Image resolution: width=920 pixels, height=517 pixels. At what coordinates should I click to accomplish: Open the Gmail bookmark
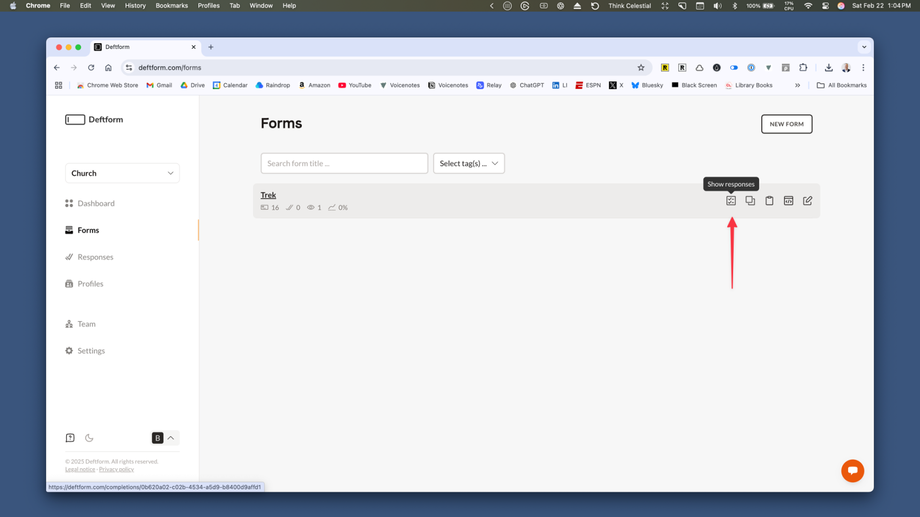pos(159,85)
